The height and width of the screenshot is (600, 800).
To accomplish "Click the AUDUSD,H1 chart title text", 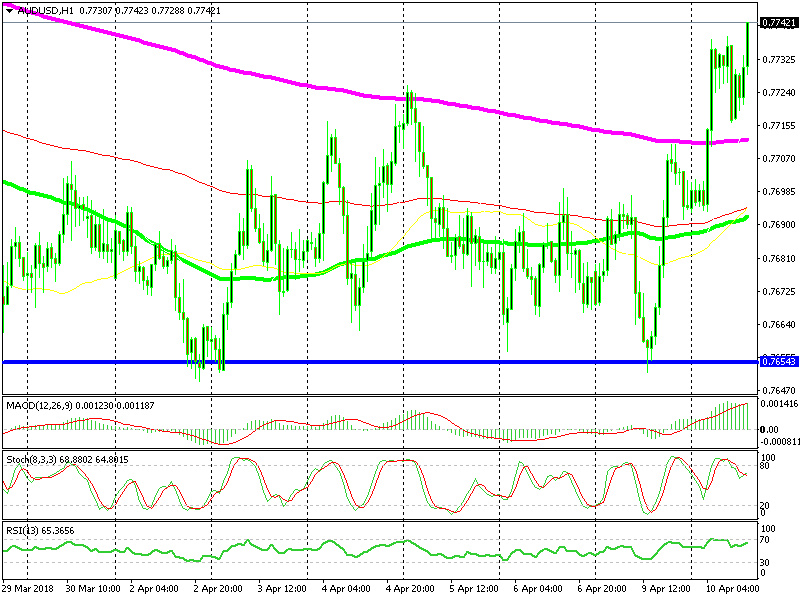I will (47, 11).
